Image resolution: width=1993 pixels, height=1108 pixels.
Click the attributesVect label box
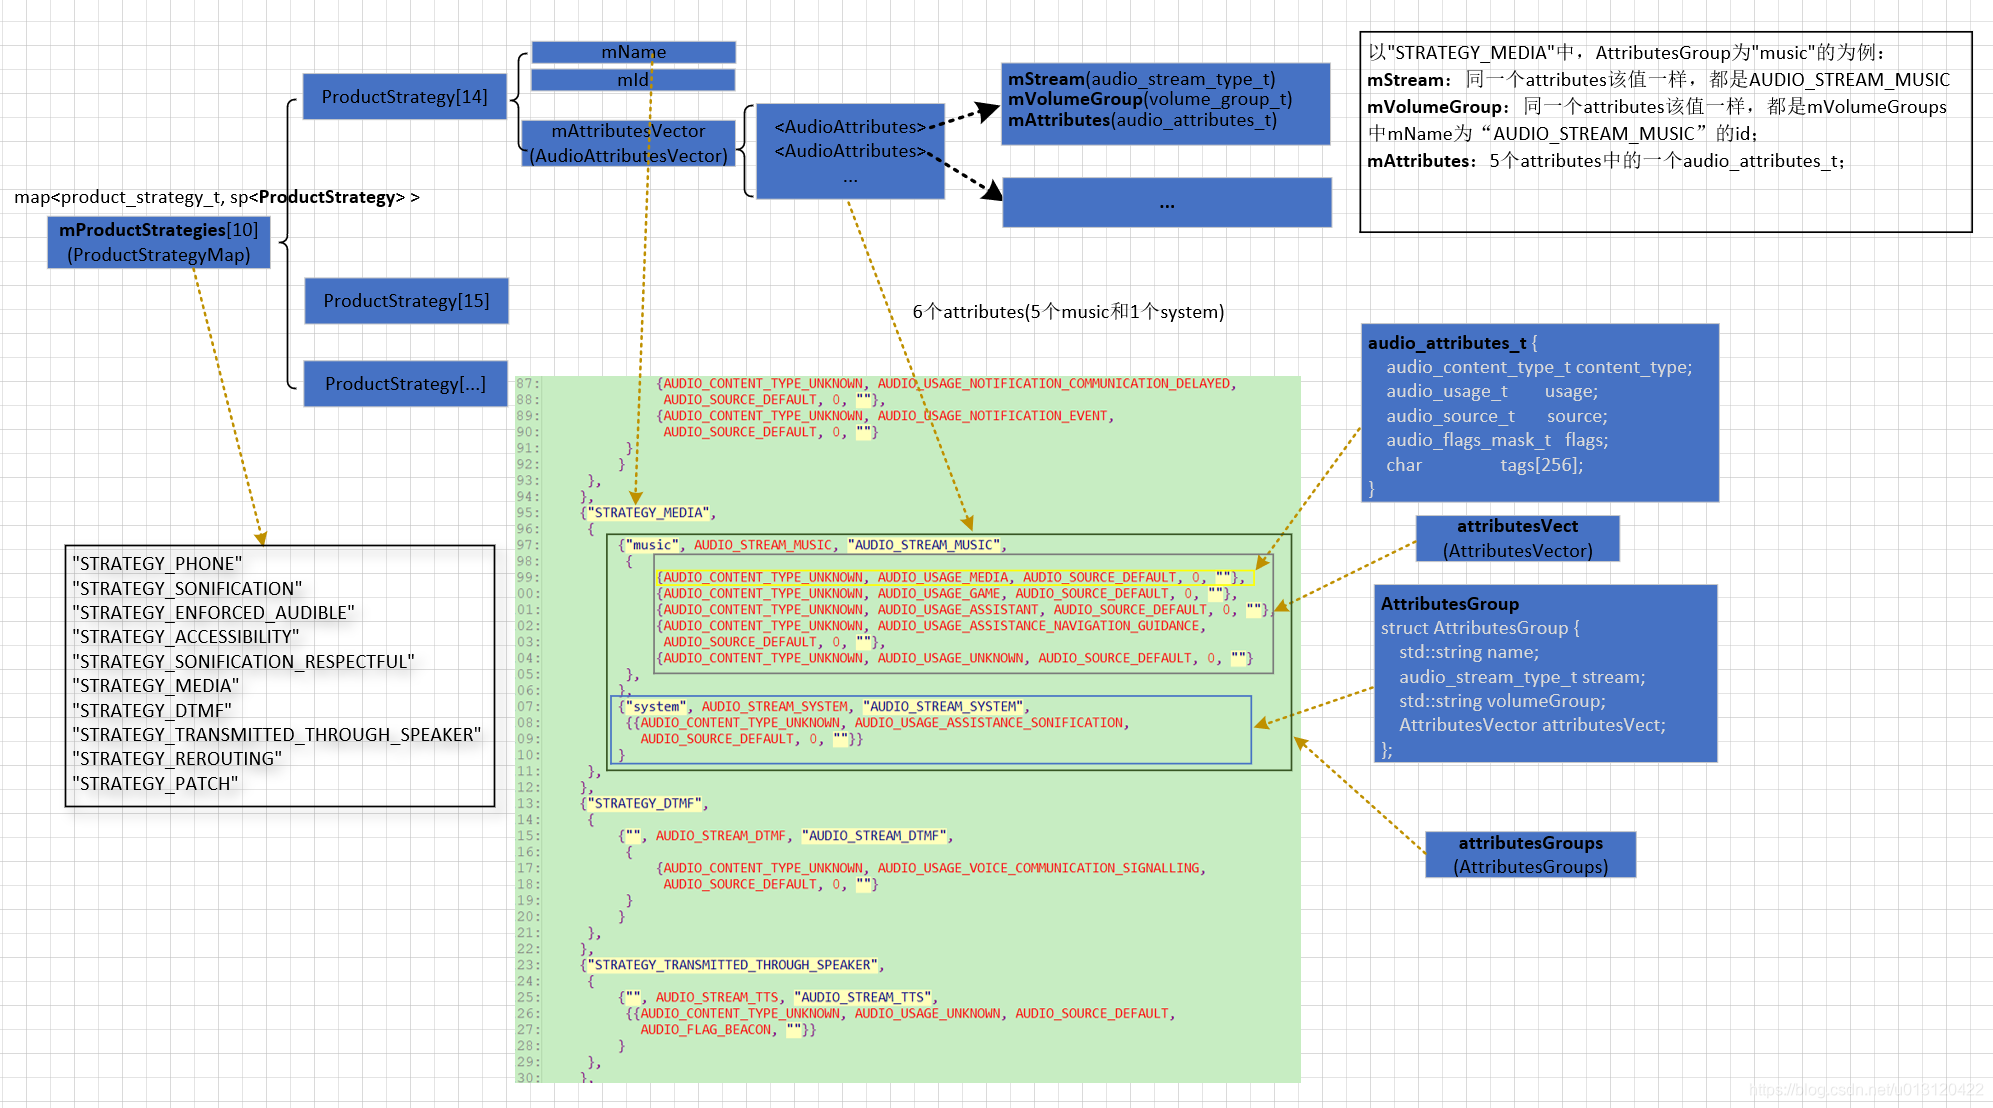point(1516,539)
